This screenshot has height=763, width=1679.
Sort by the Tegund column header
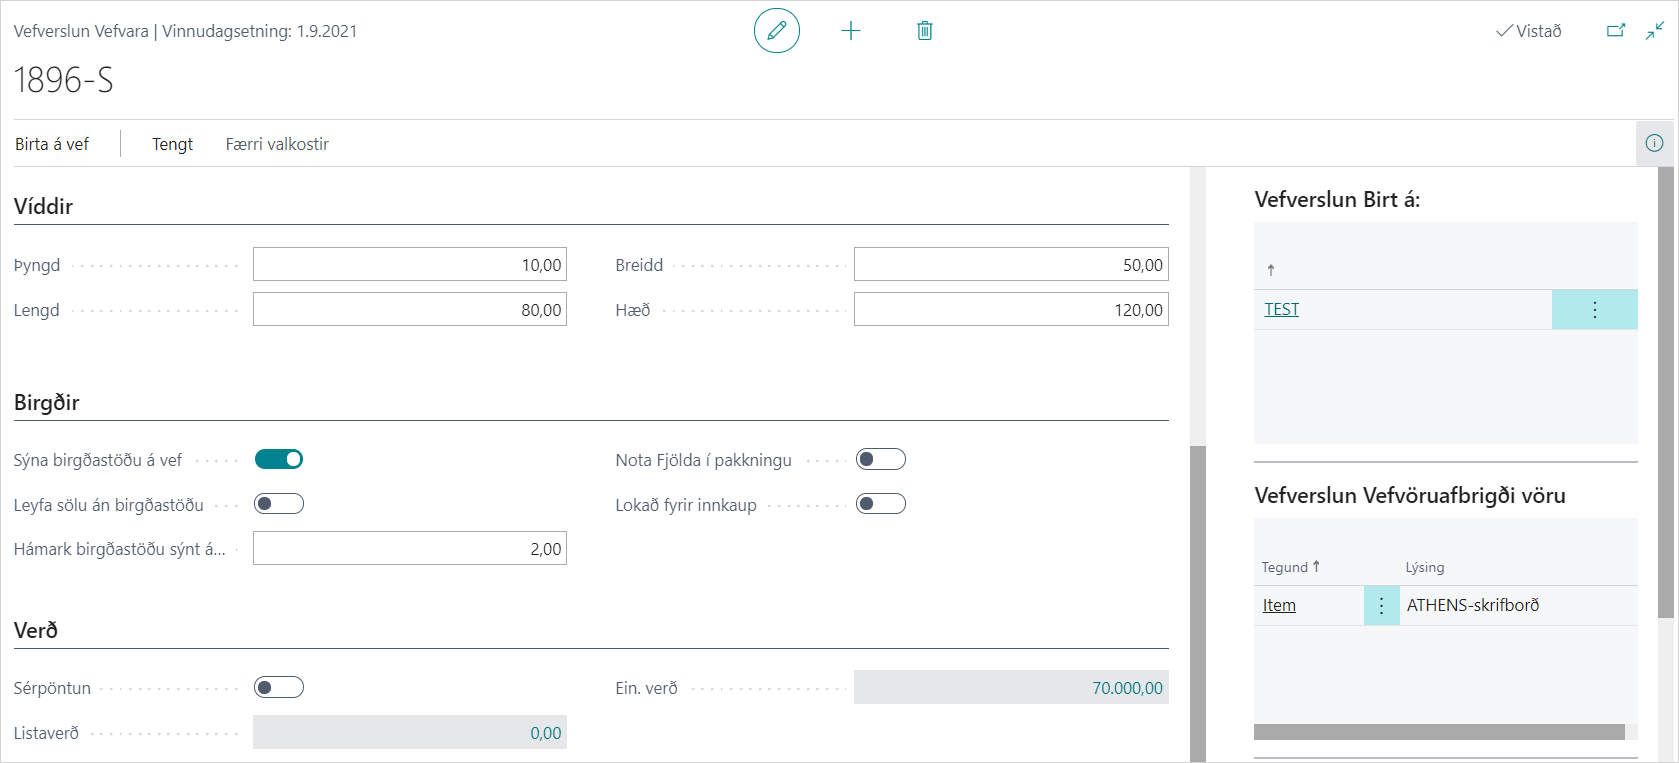coord(1285,567)
